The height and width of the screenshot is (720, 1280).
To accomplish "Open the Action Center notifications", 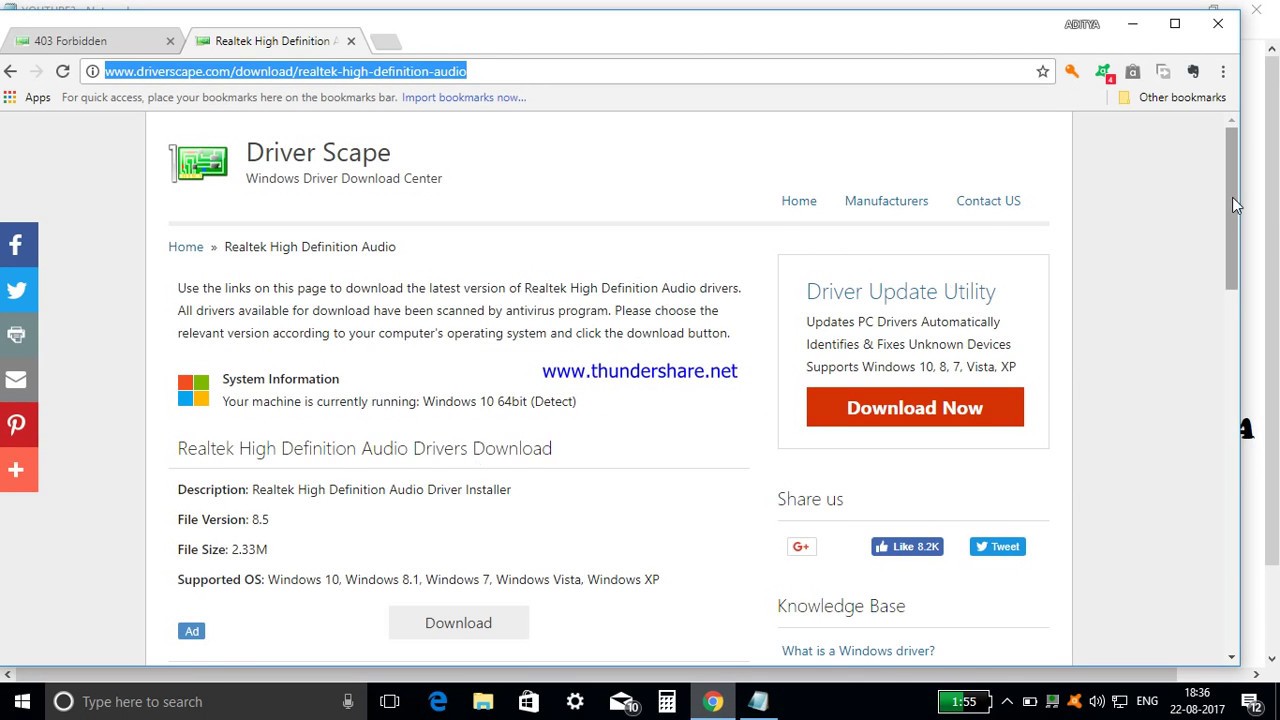I will pos(1251,701).
